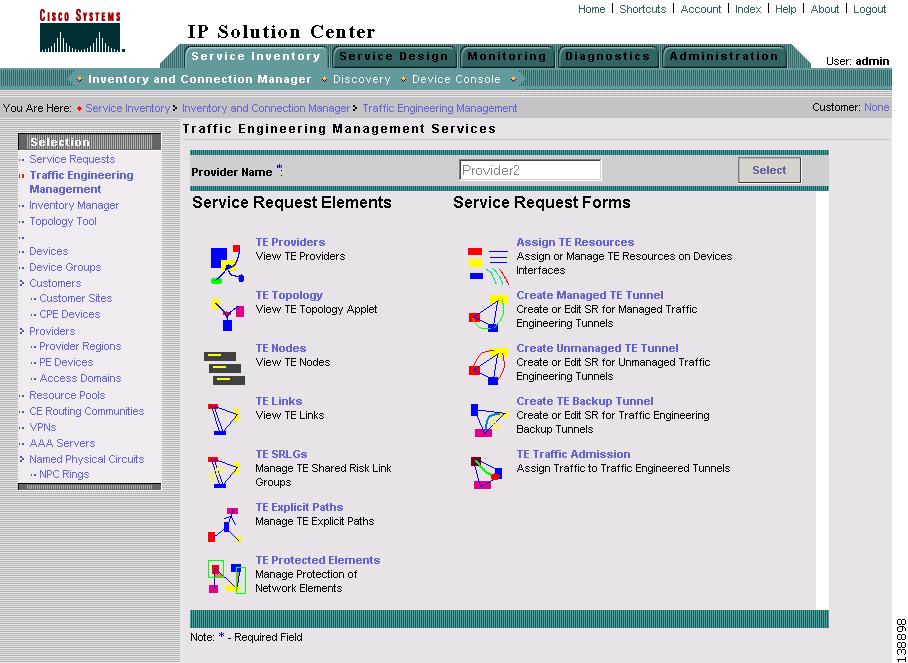Click the Create TE Backup Tunnel icon
908x663 pixels.
(488, 420)
